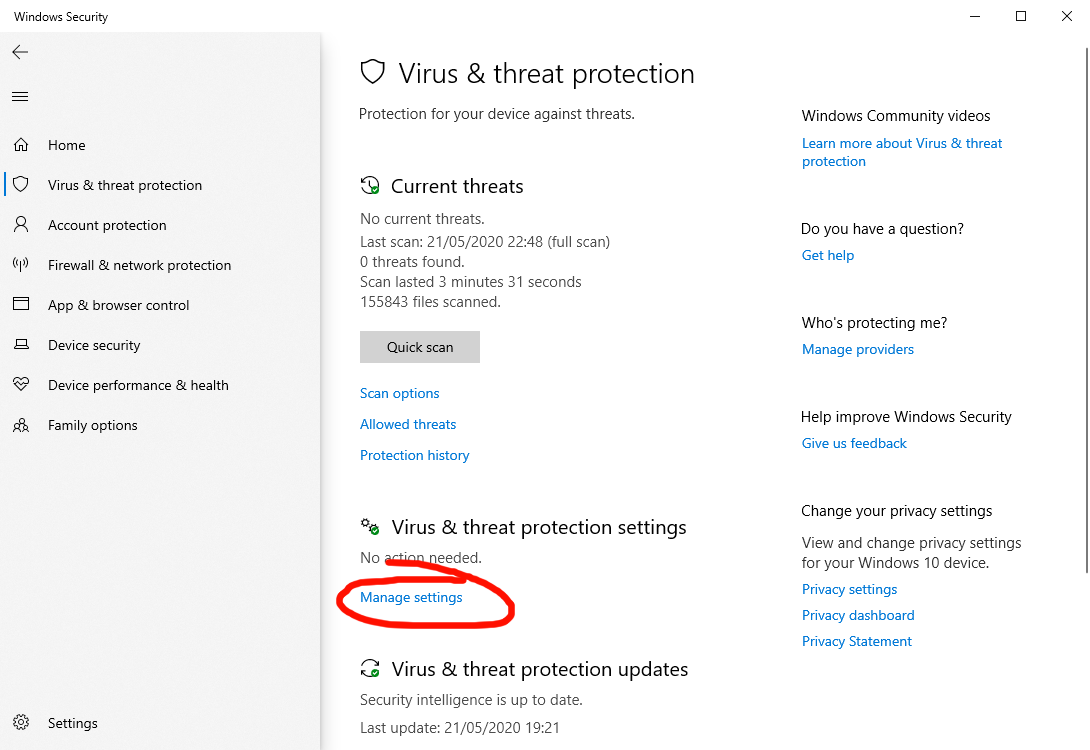Open Family options in sidebar

point(93,425)
